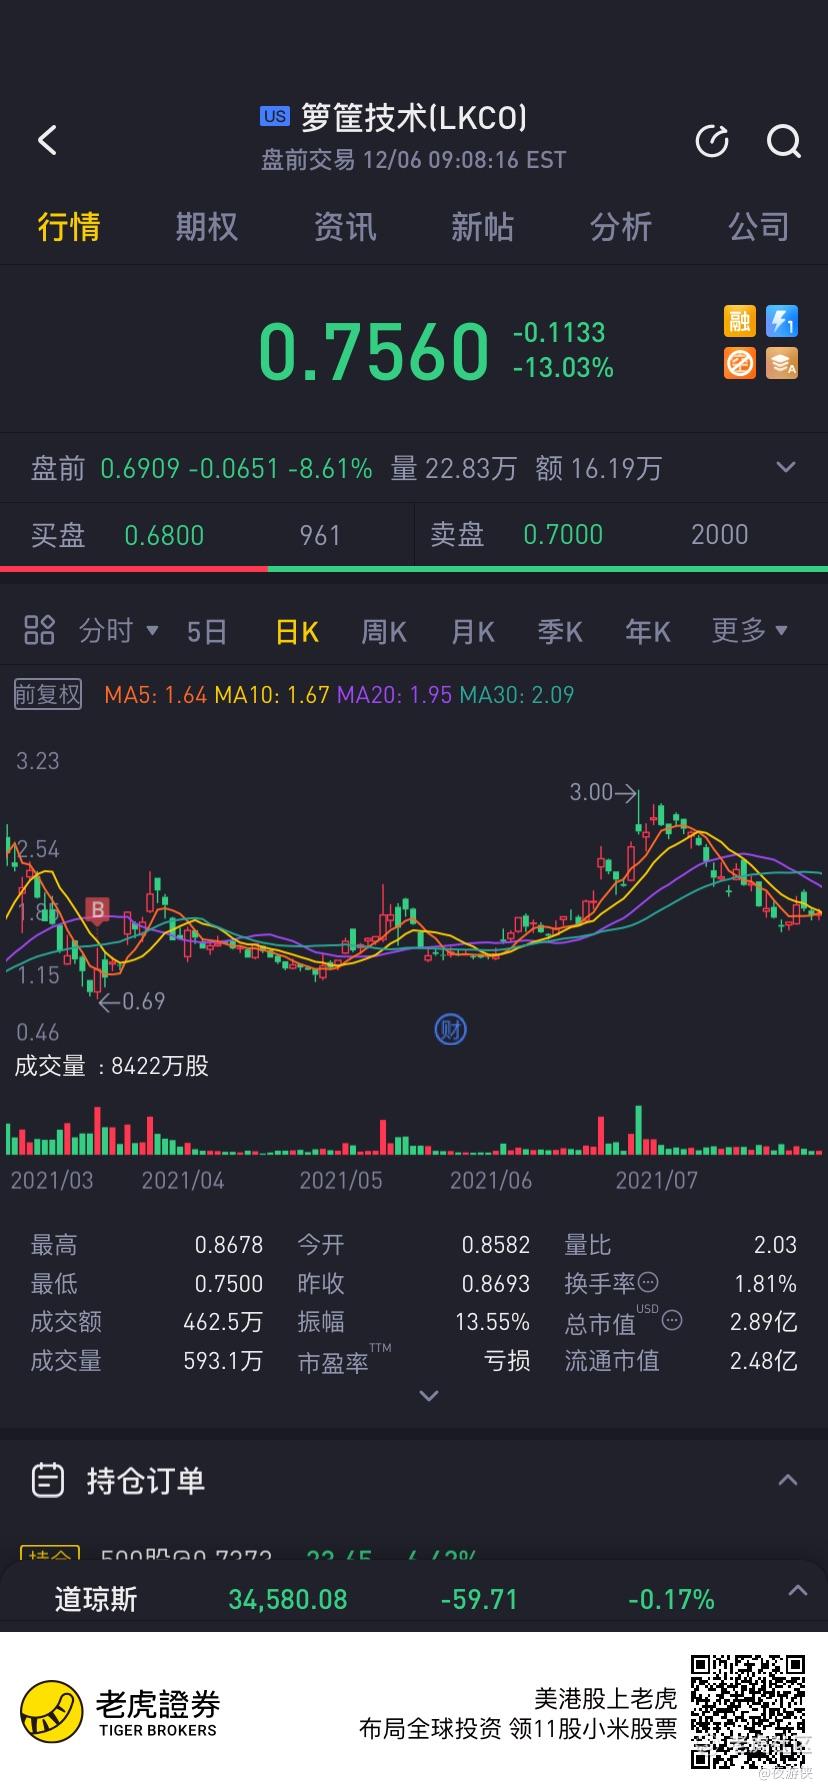Switch chart to 5日 view

click(207, 631)
